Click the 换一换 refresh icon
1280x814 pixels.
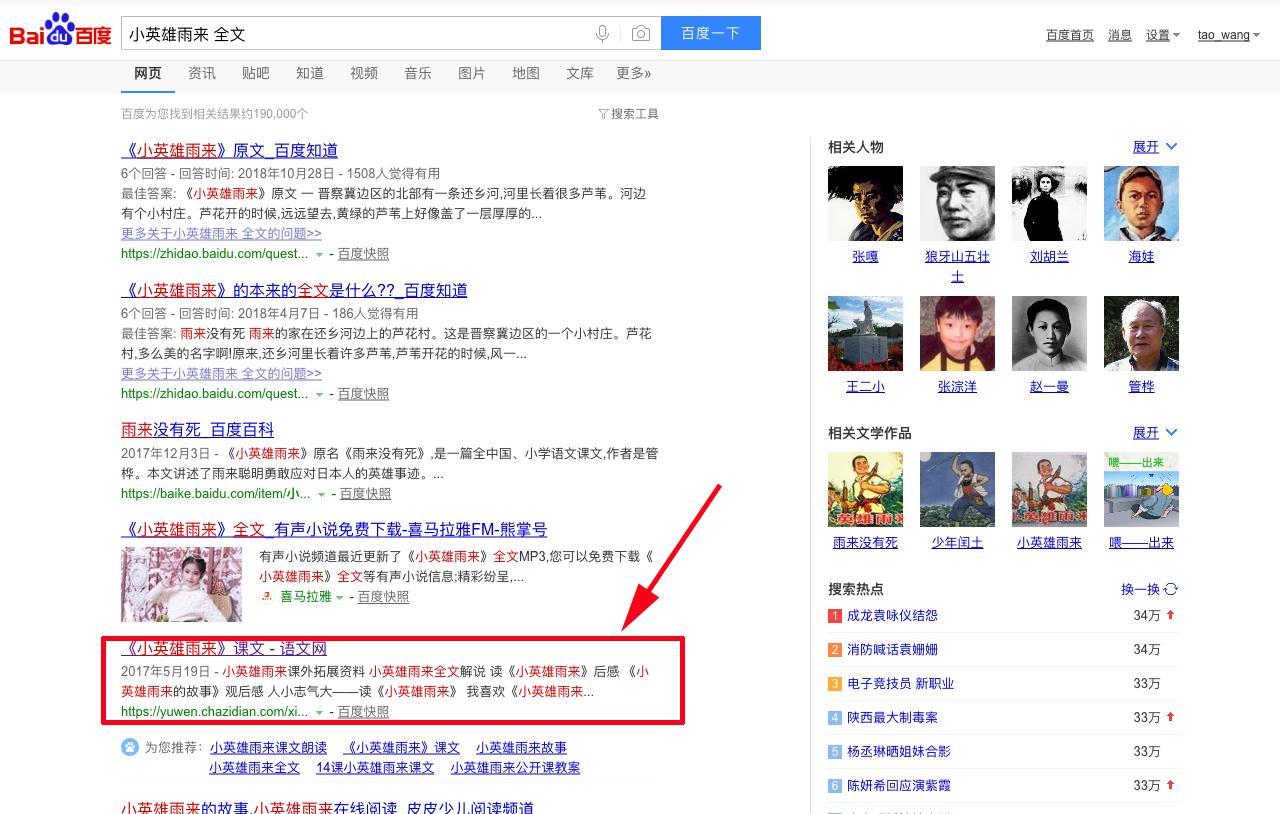click(1171, 589)
